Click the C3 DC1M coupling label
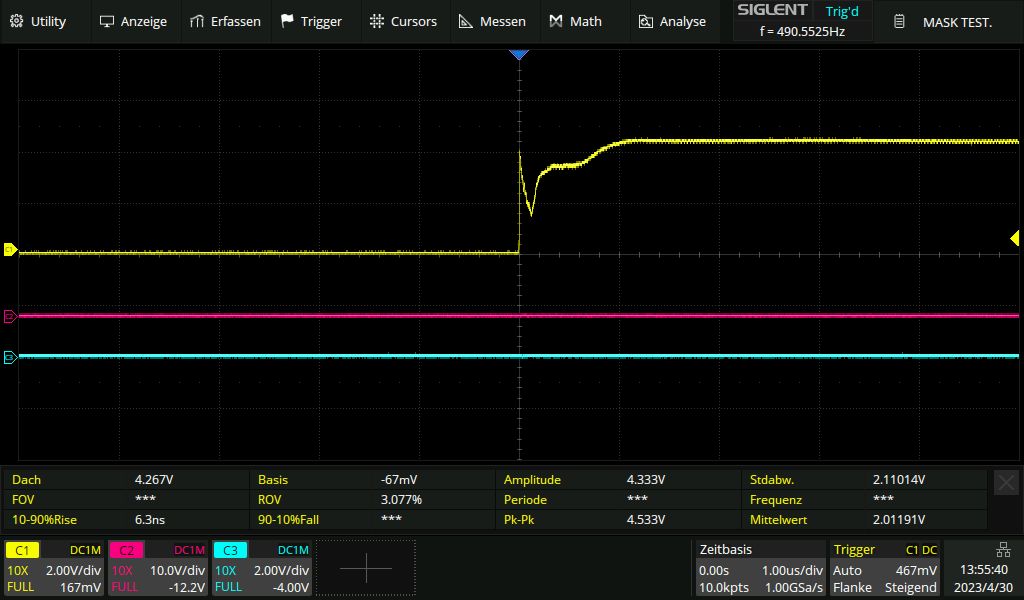Screen dimensions: 1024x600 click(x=293, y=550)
